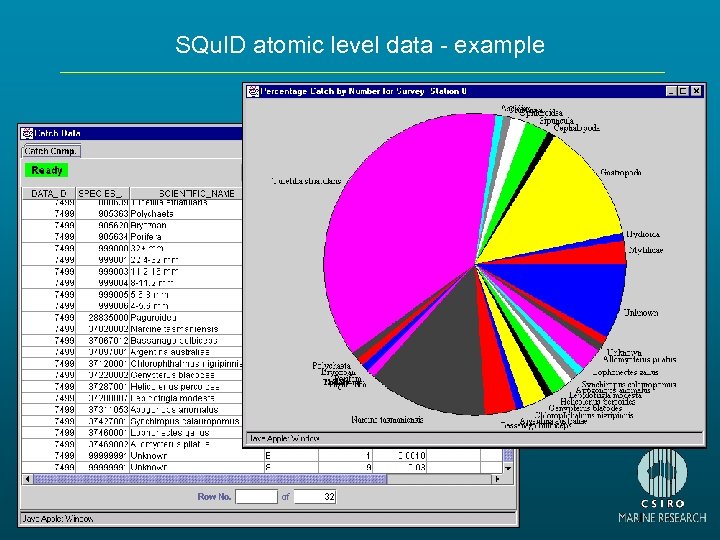Click the DATA_ID column header
The height and width of the screenshot is (540, 720).
[49, 193]
